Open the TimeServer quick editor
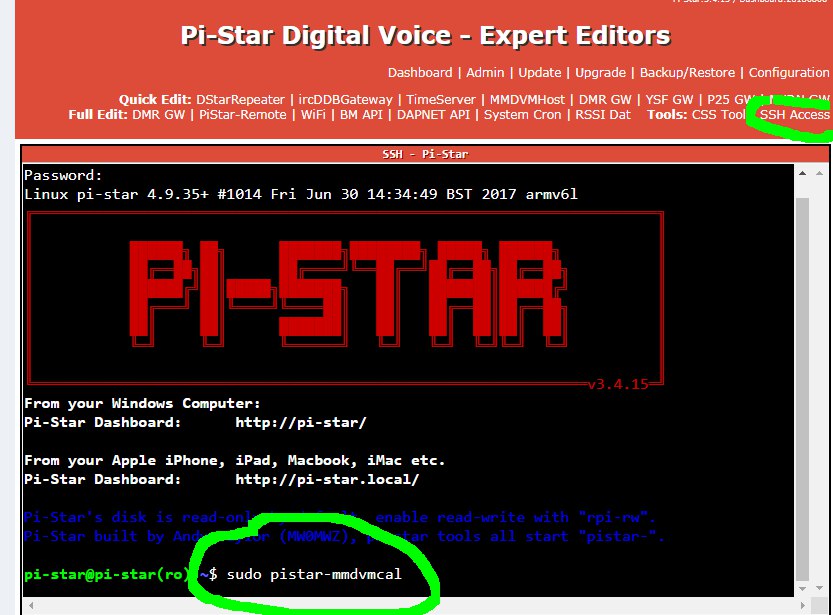 pyautogui.click(x=441, y=99)
